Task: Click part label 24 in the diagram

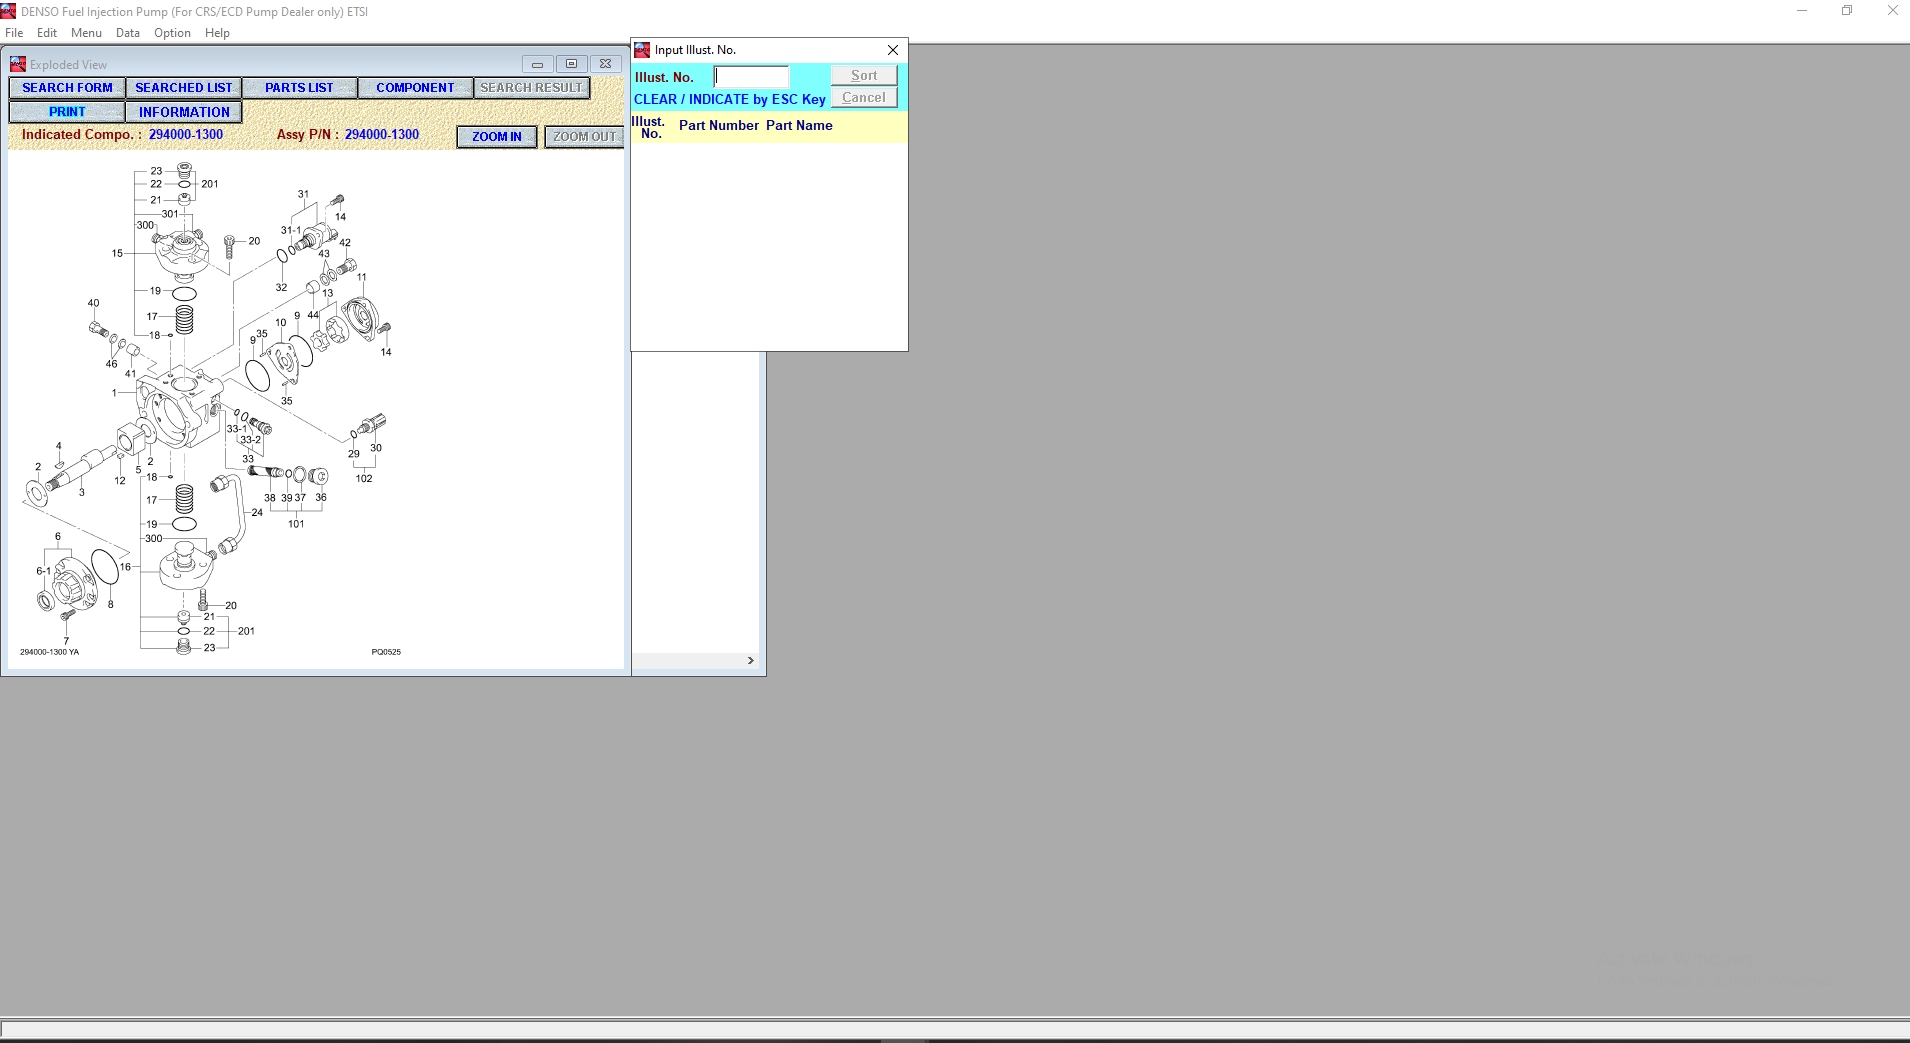Action: pos(257,513)
